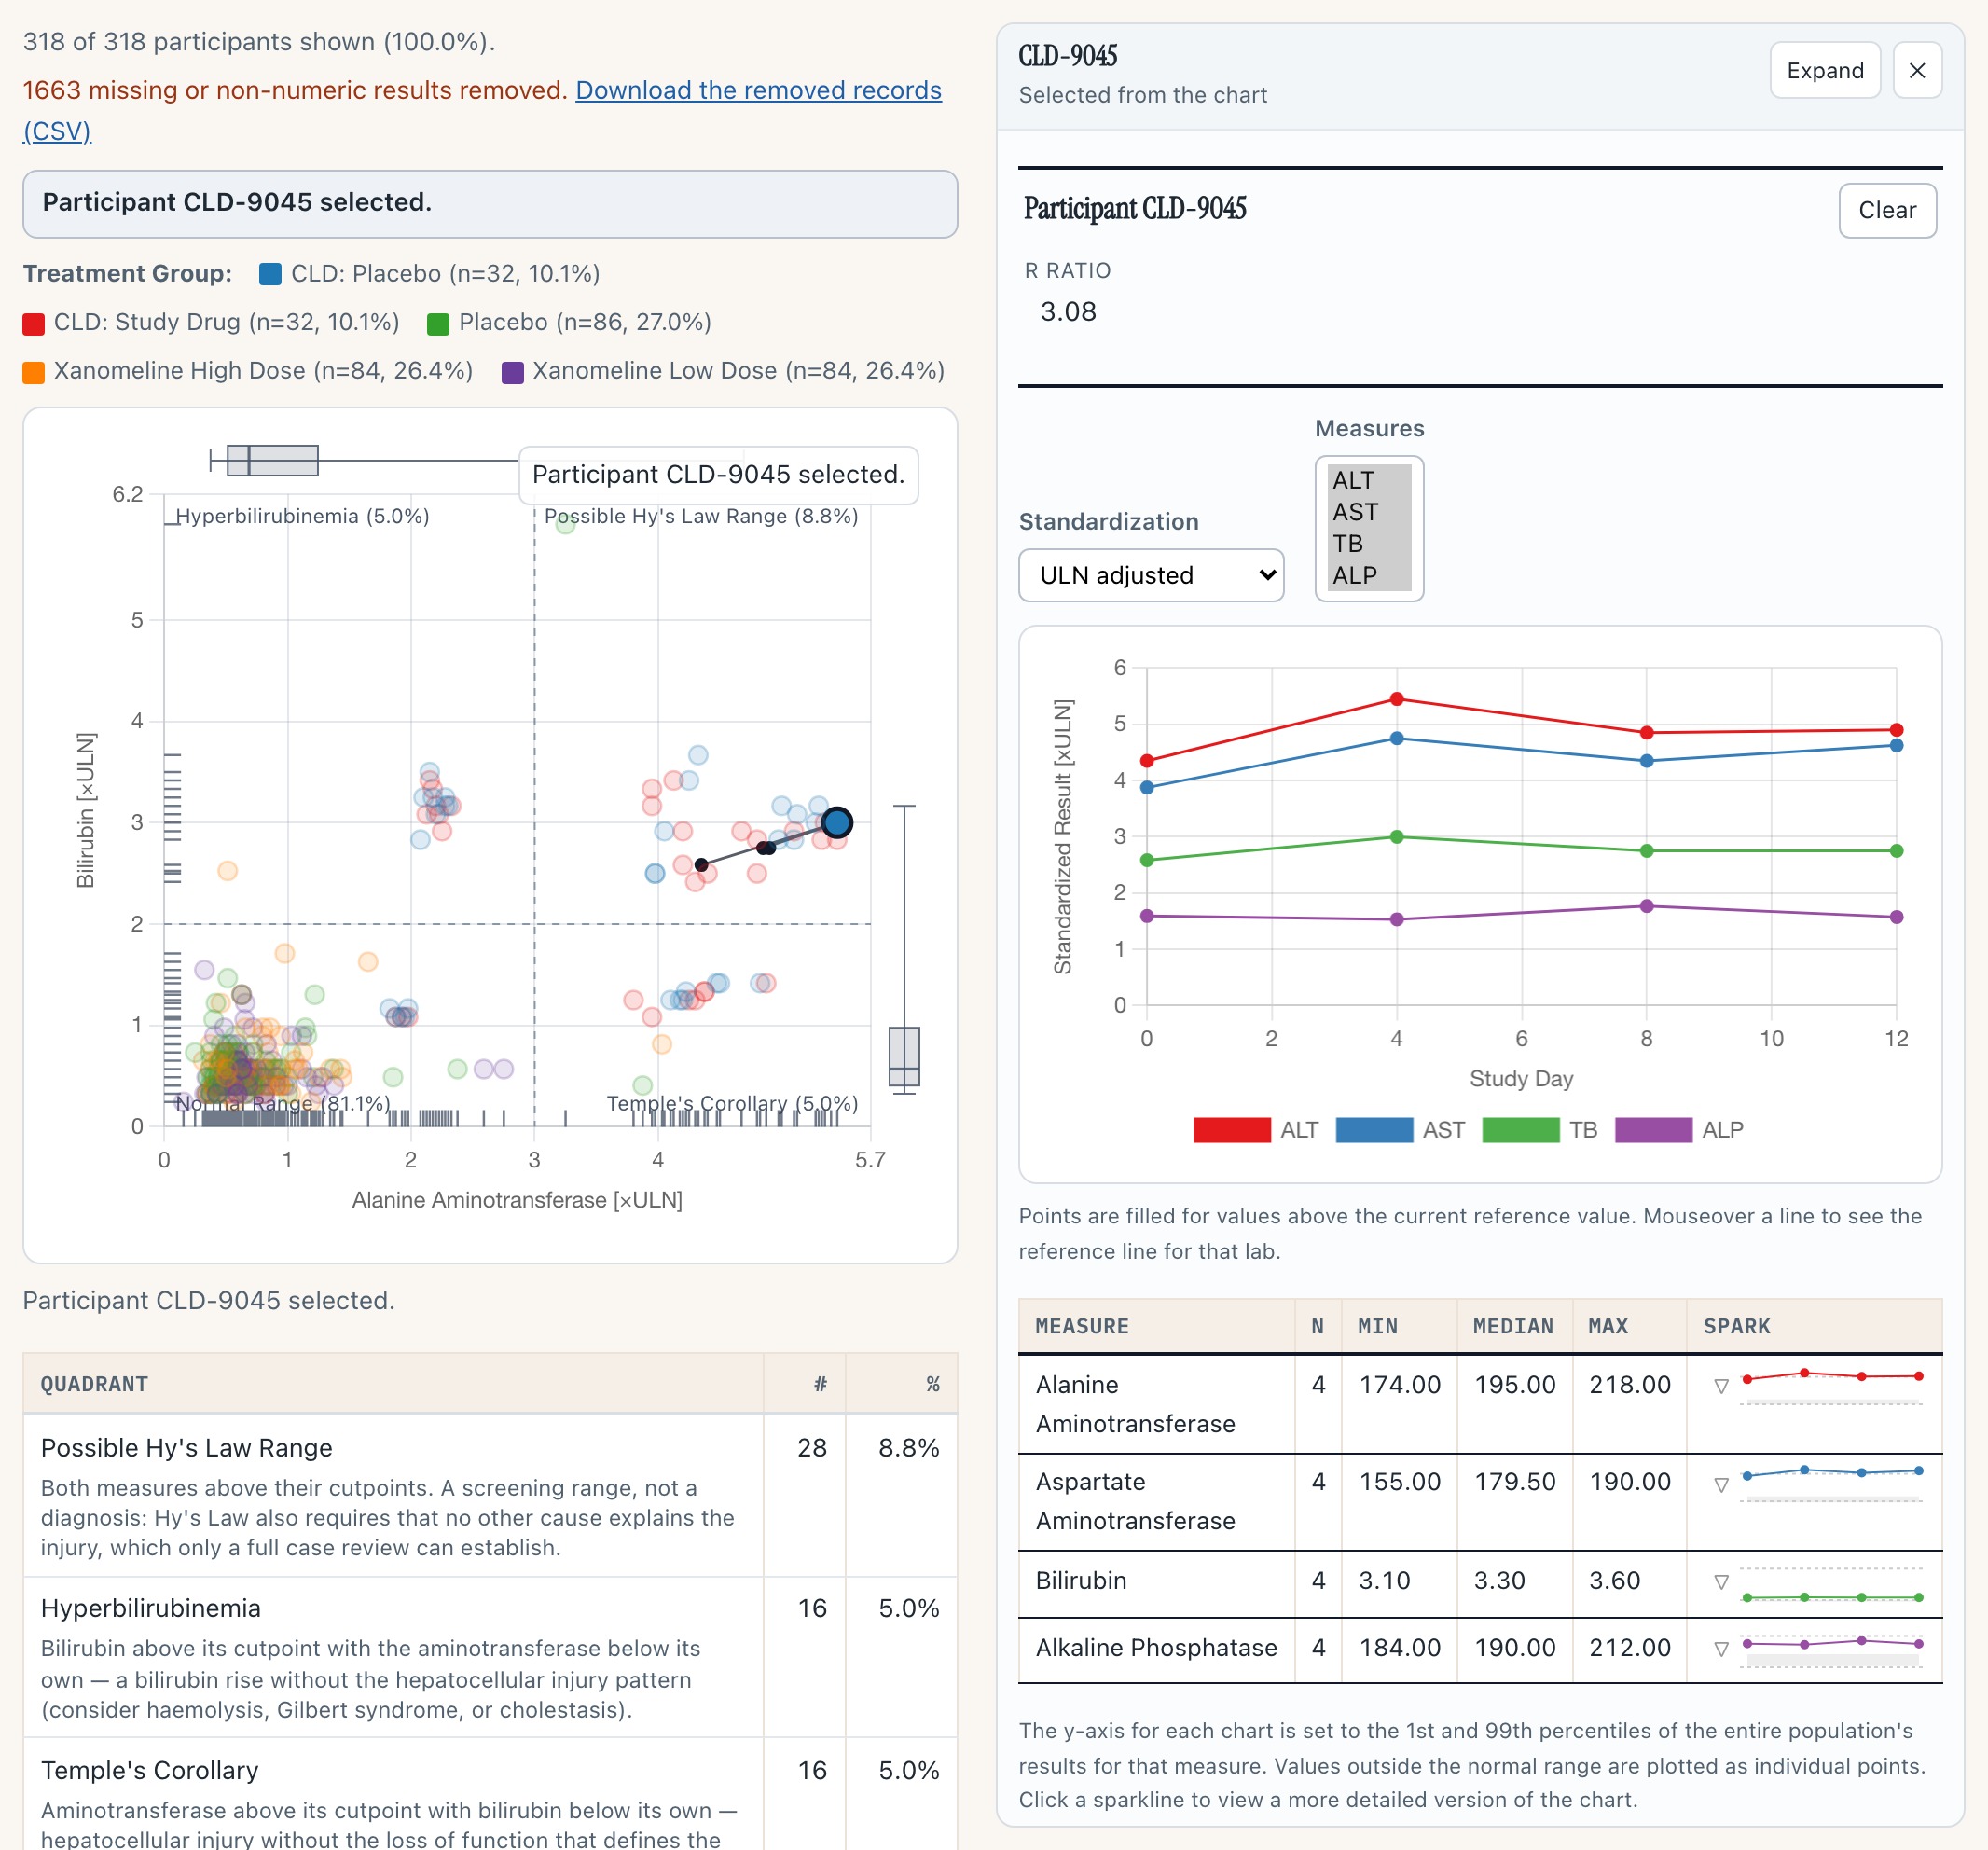Click the Possible Hy's Law Range row title
Image resolution: width=1988 pixels, height=1850 pixels.
186,1448
